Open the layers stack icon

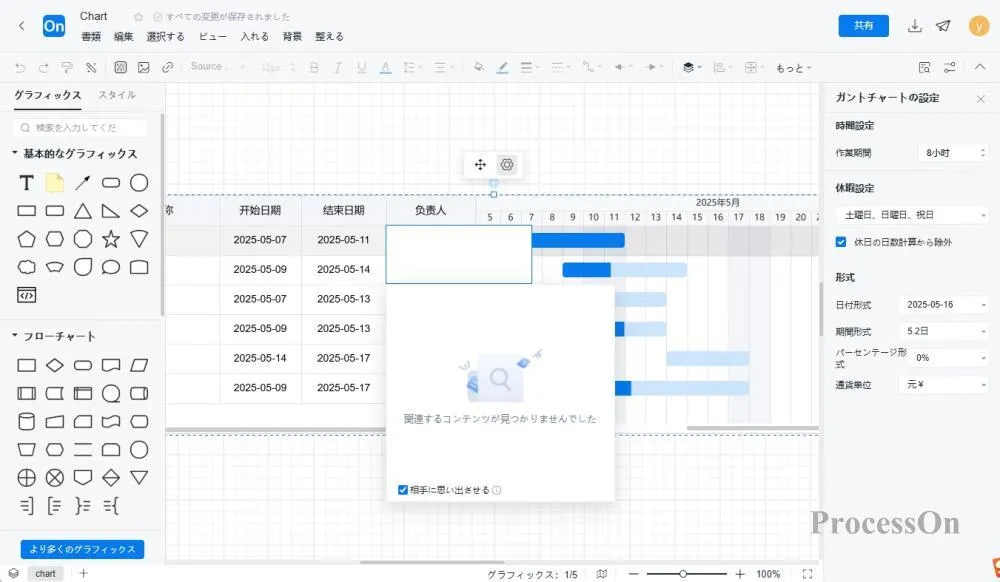pos(688,67)
